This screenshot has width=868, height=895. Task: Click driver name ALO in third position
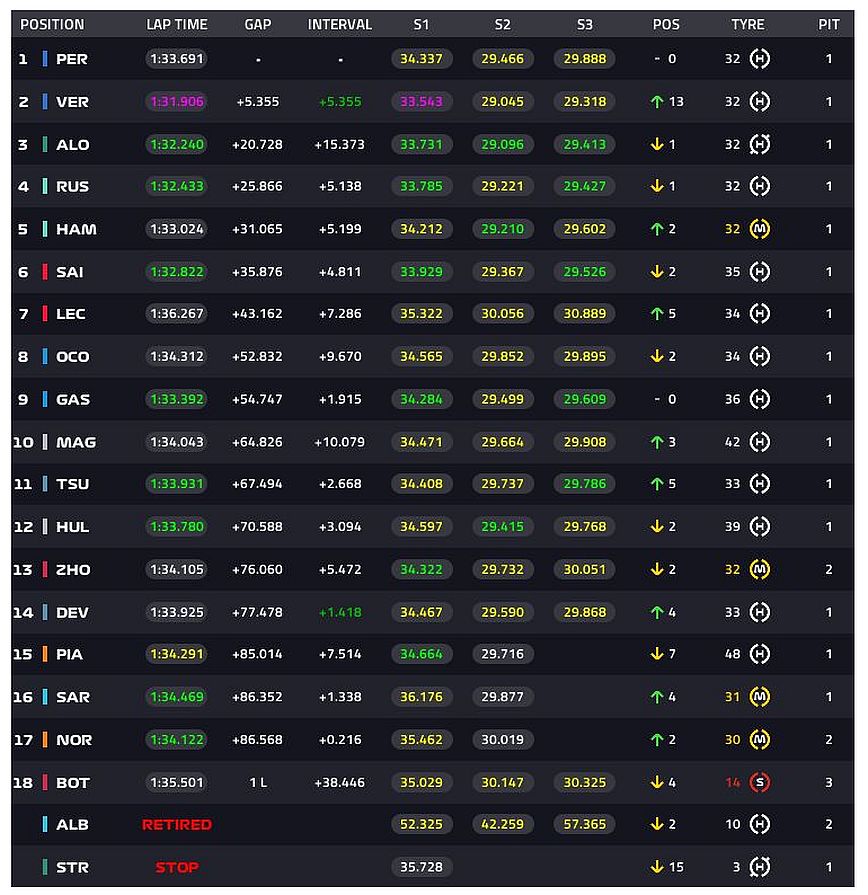(72, 145)
